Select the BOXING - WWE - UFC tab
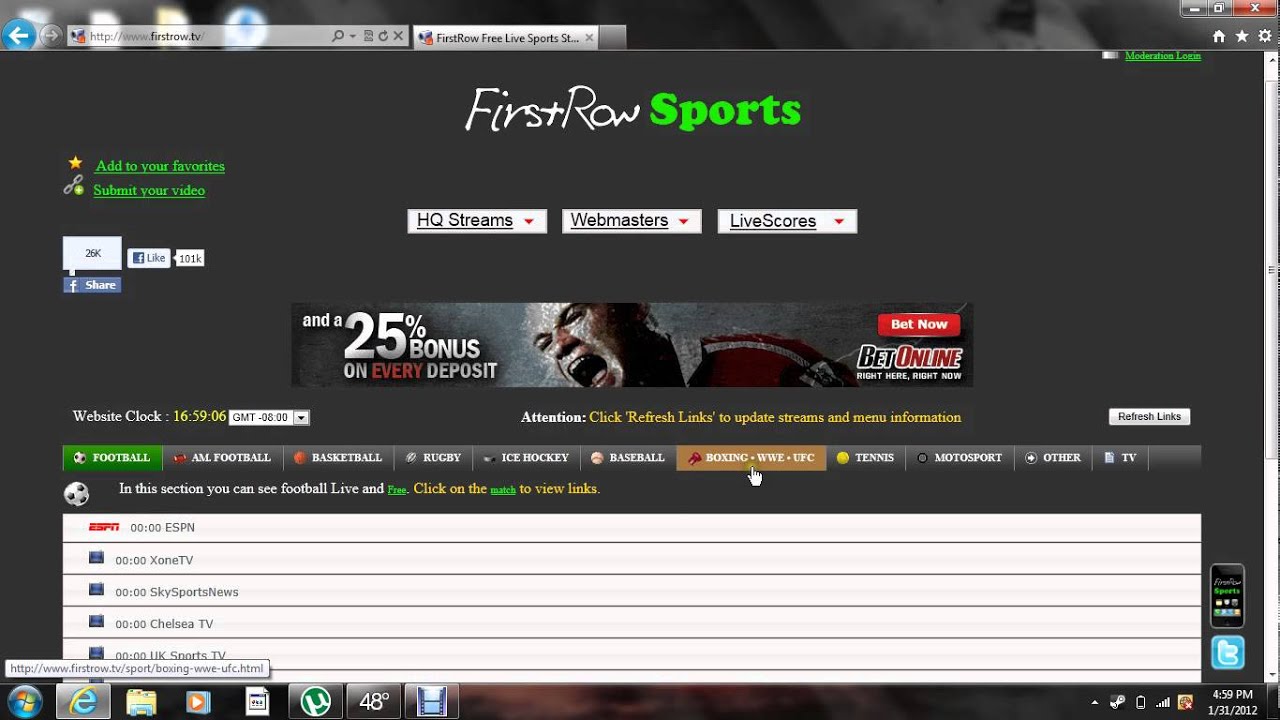1280x720 pixels. 751,458
